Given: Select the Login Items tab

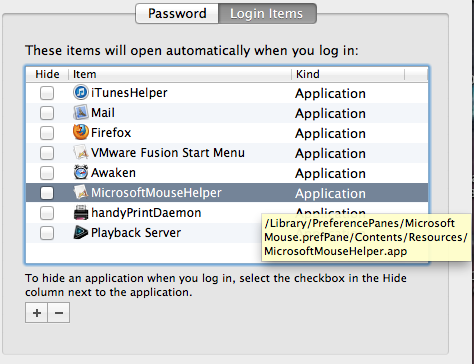Looking at the screenshot, I should pos(267,14).
